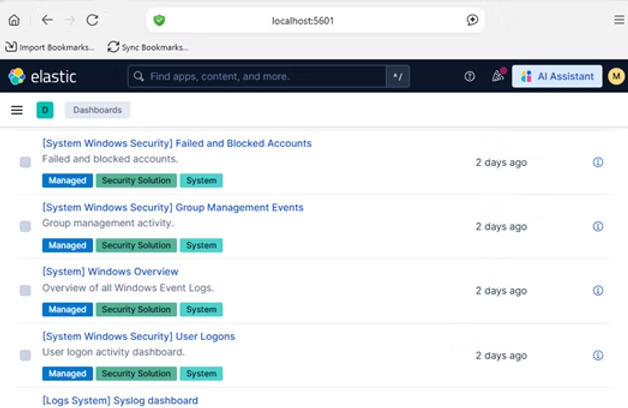The height and width of the screenshot is (408, 628).
Task: Click Security Solution tag on User Logons
Action: point(136,374)
